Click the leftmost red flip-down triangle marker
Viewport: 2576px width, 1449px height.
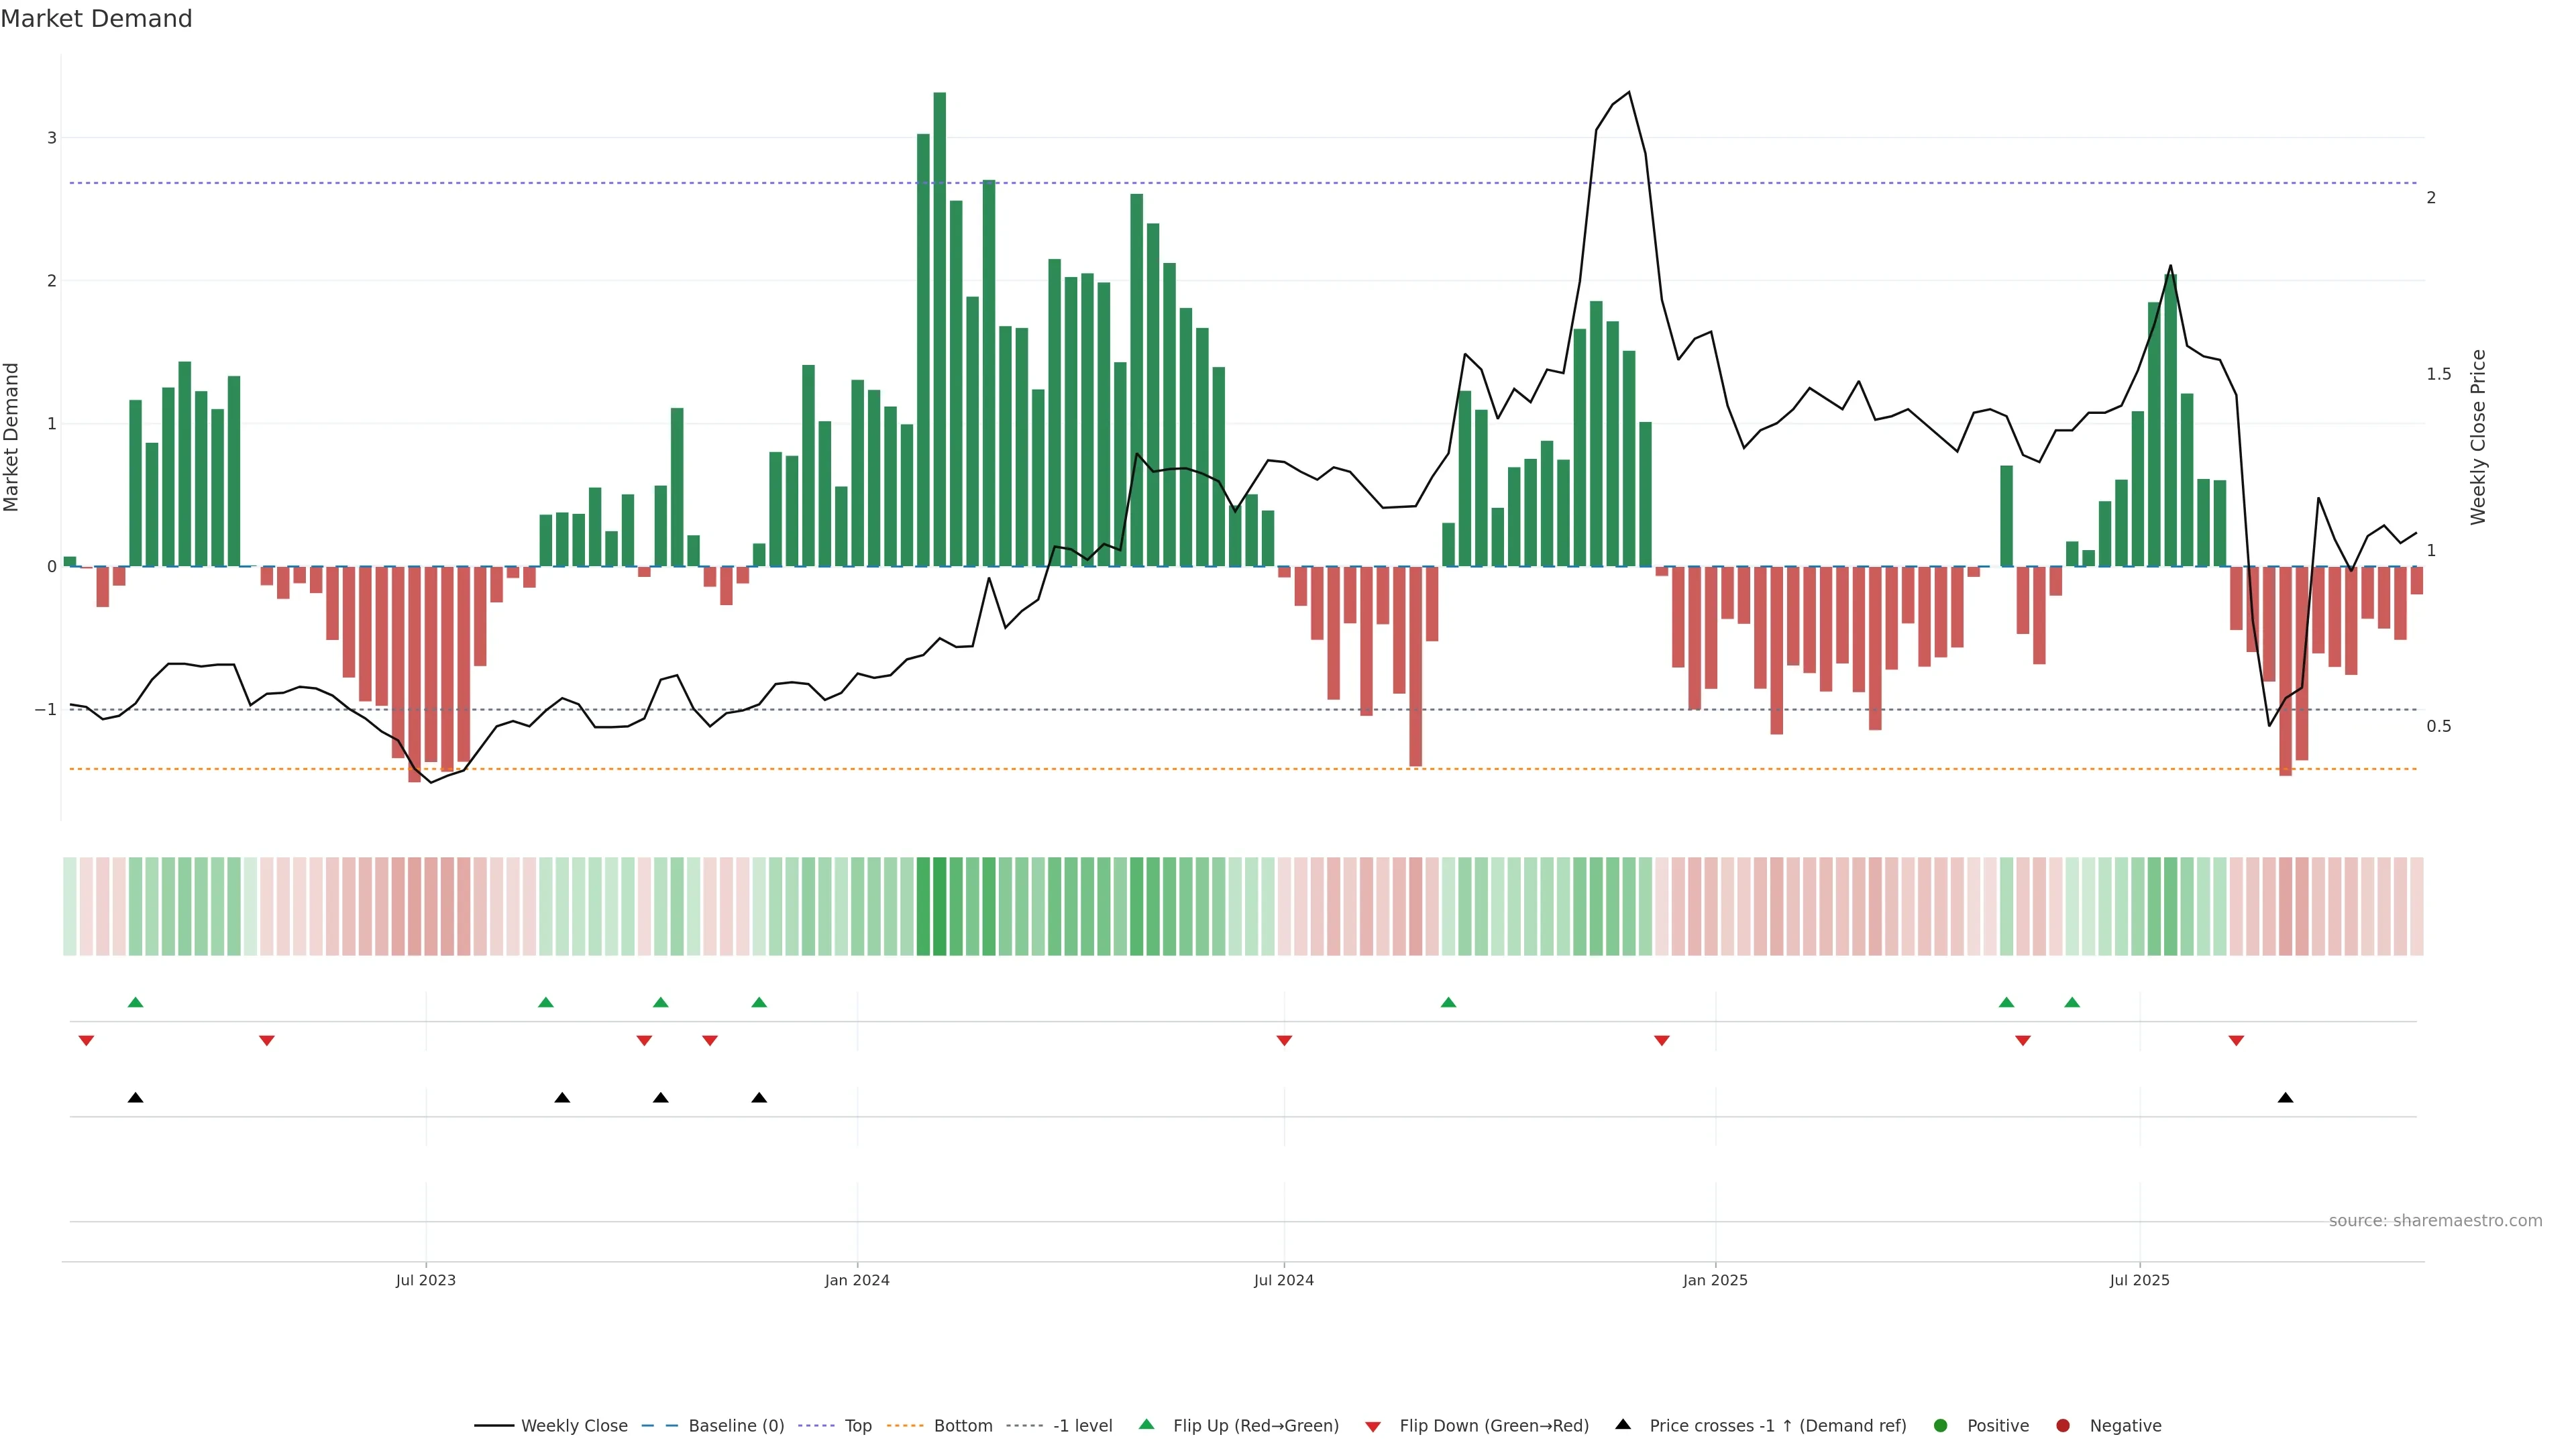coord(86,1041)
